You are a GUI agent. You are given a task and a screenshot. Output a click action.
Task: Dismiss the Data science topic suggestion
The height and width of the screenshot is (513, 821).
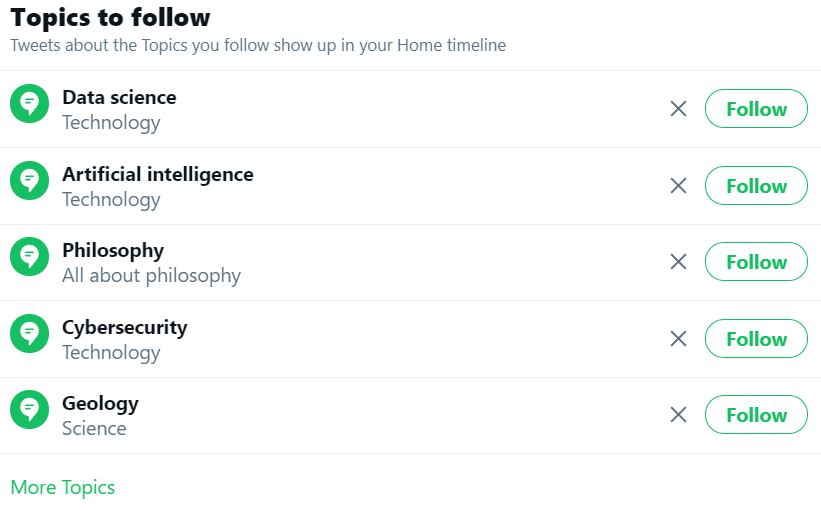[678, 109]
